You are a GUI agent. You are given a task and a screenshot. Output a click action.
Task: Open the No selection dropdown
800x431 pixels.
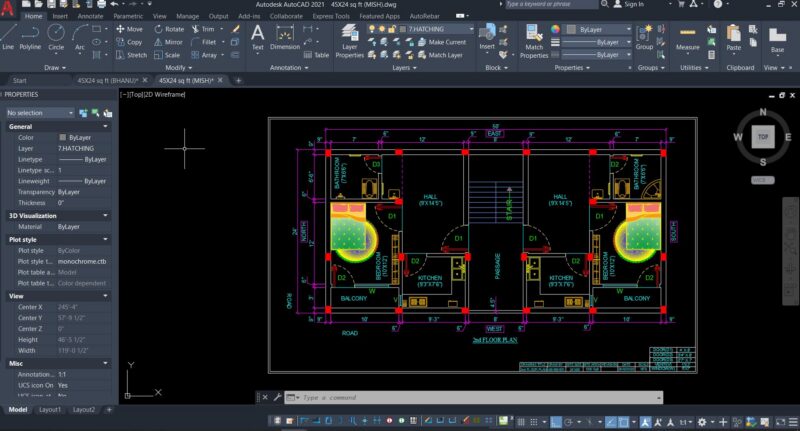pyautogui.click(x=40, y=113)
